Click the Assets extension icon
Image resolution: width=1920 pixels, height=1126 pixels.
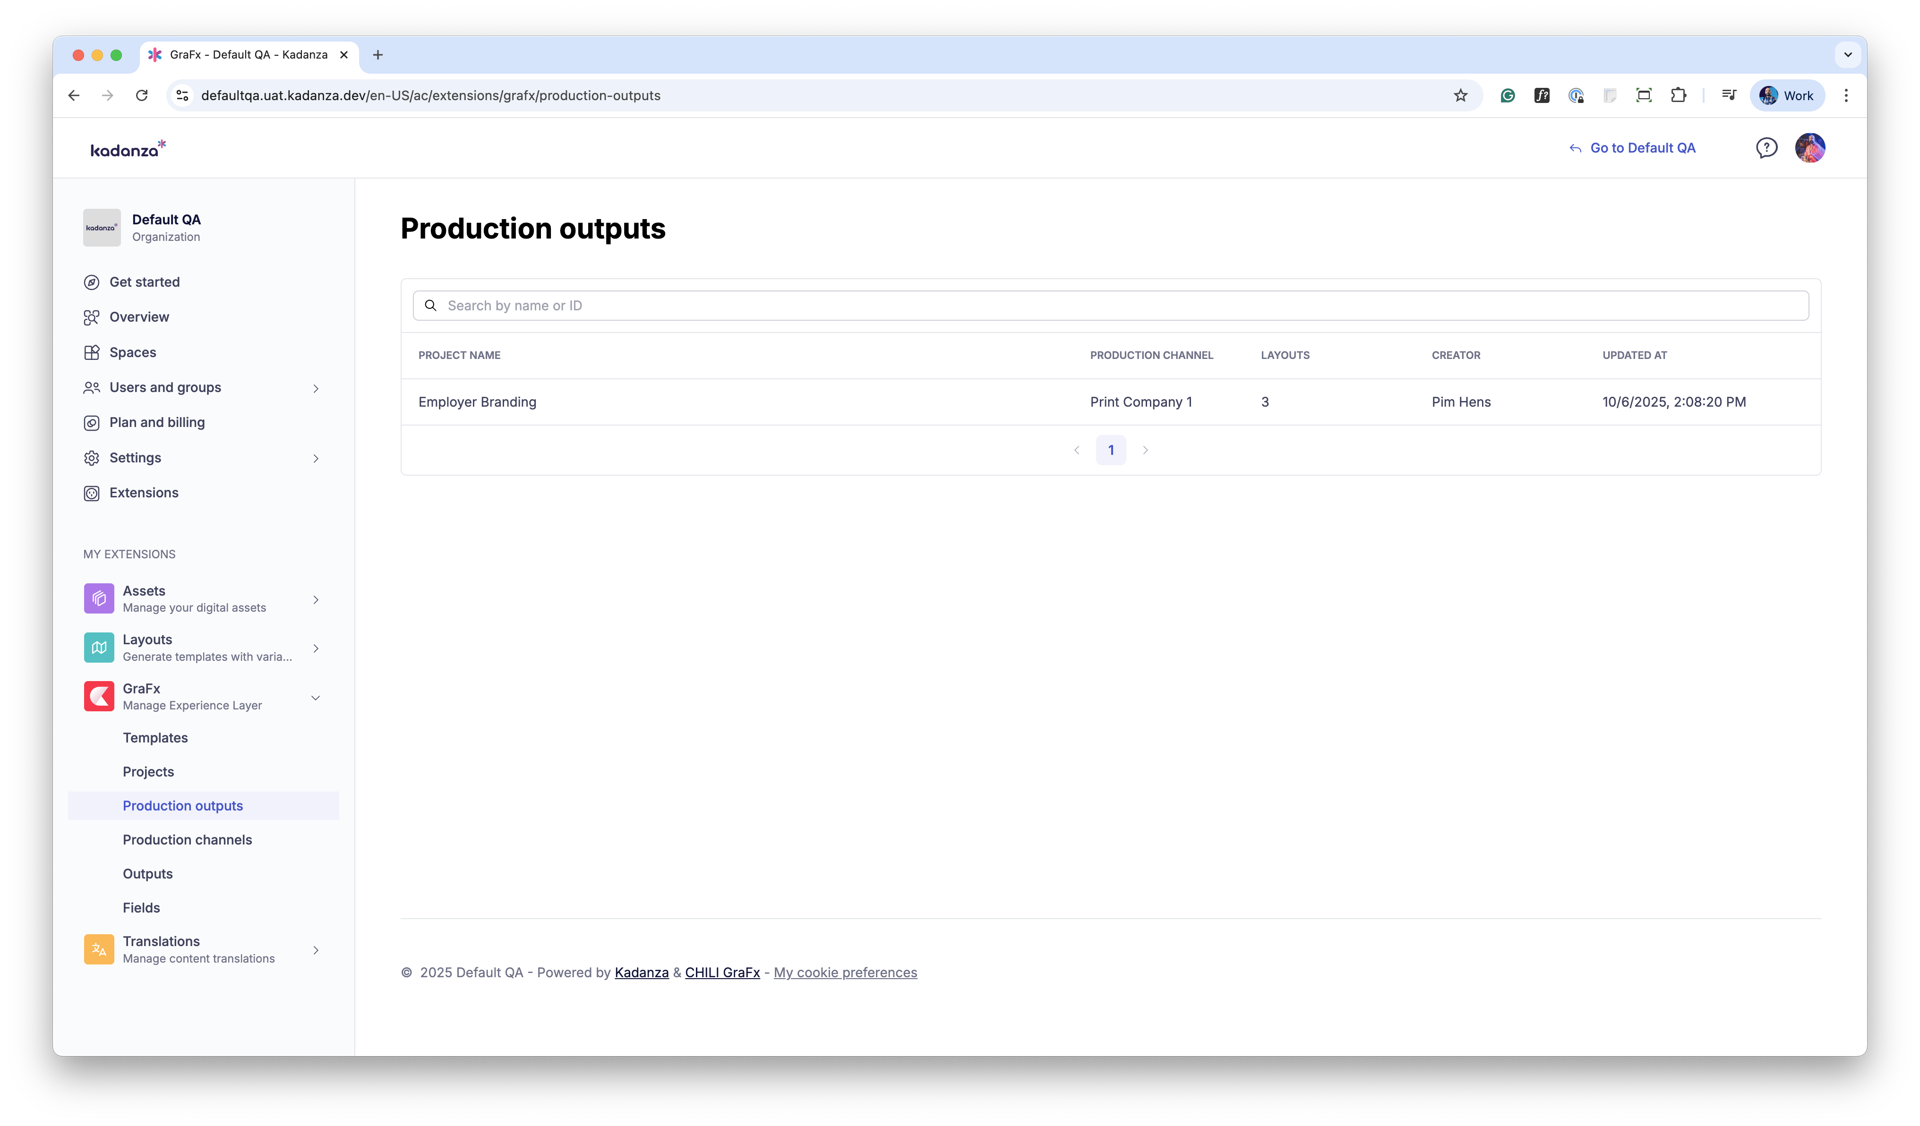(99, 599)
